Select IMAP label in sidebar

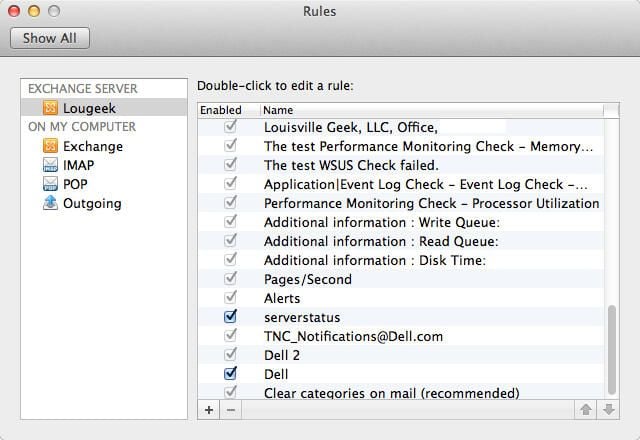(x=78, y=165)
